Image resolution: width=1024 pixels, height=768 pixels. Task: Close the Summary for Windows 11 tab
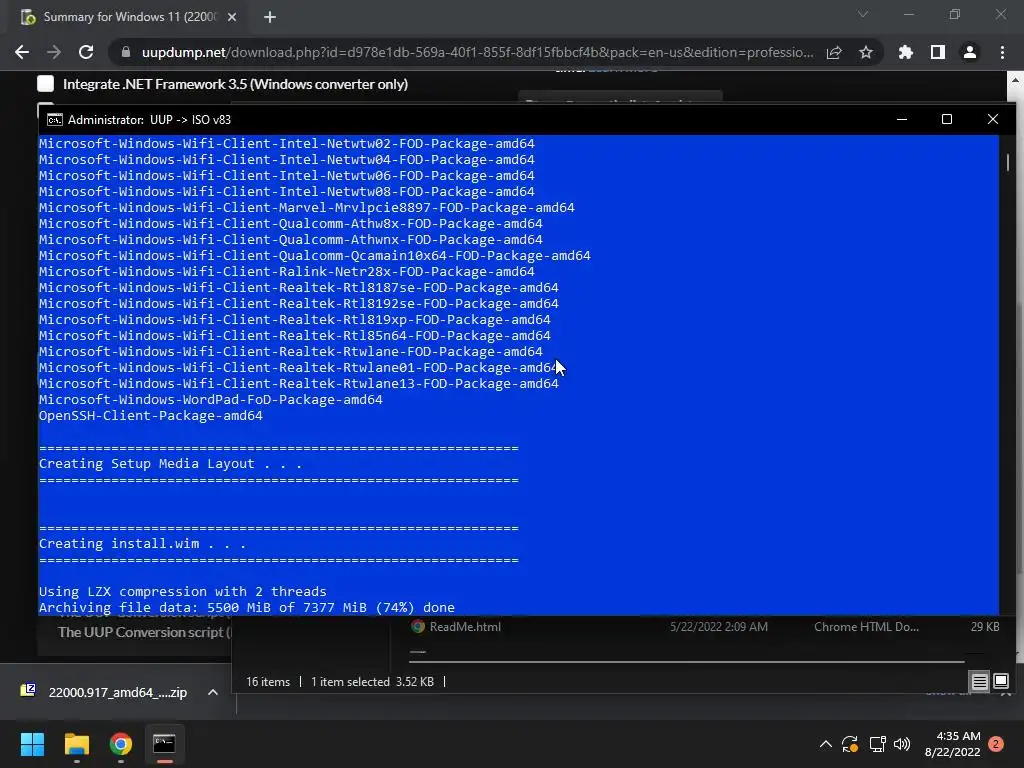tap(232, 17)
